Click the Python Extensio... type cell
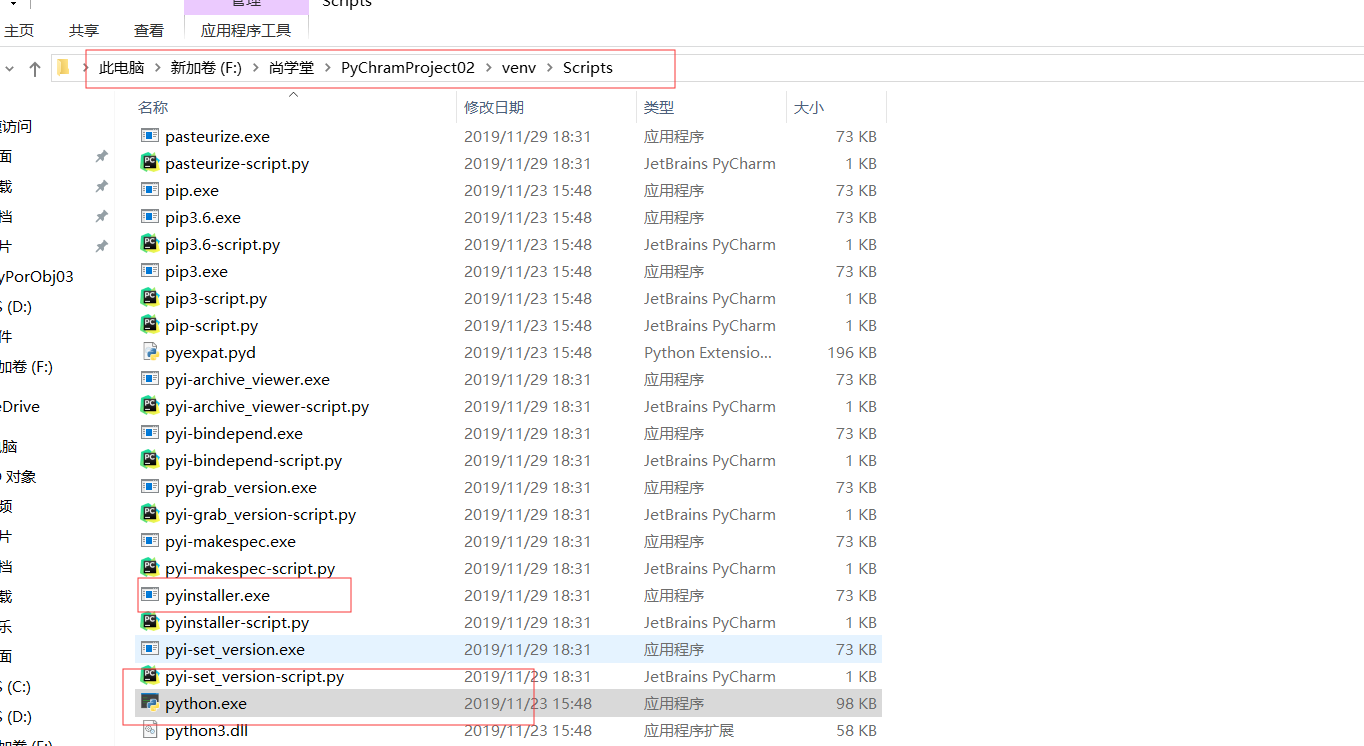The height and width of the screenshot is (746, 1364). pos(708,352)
